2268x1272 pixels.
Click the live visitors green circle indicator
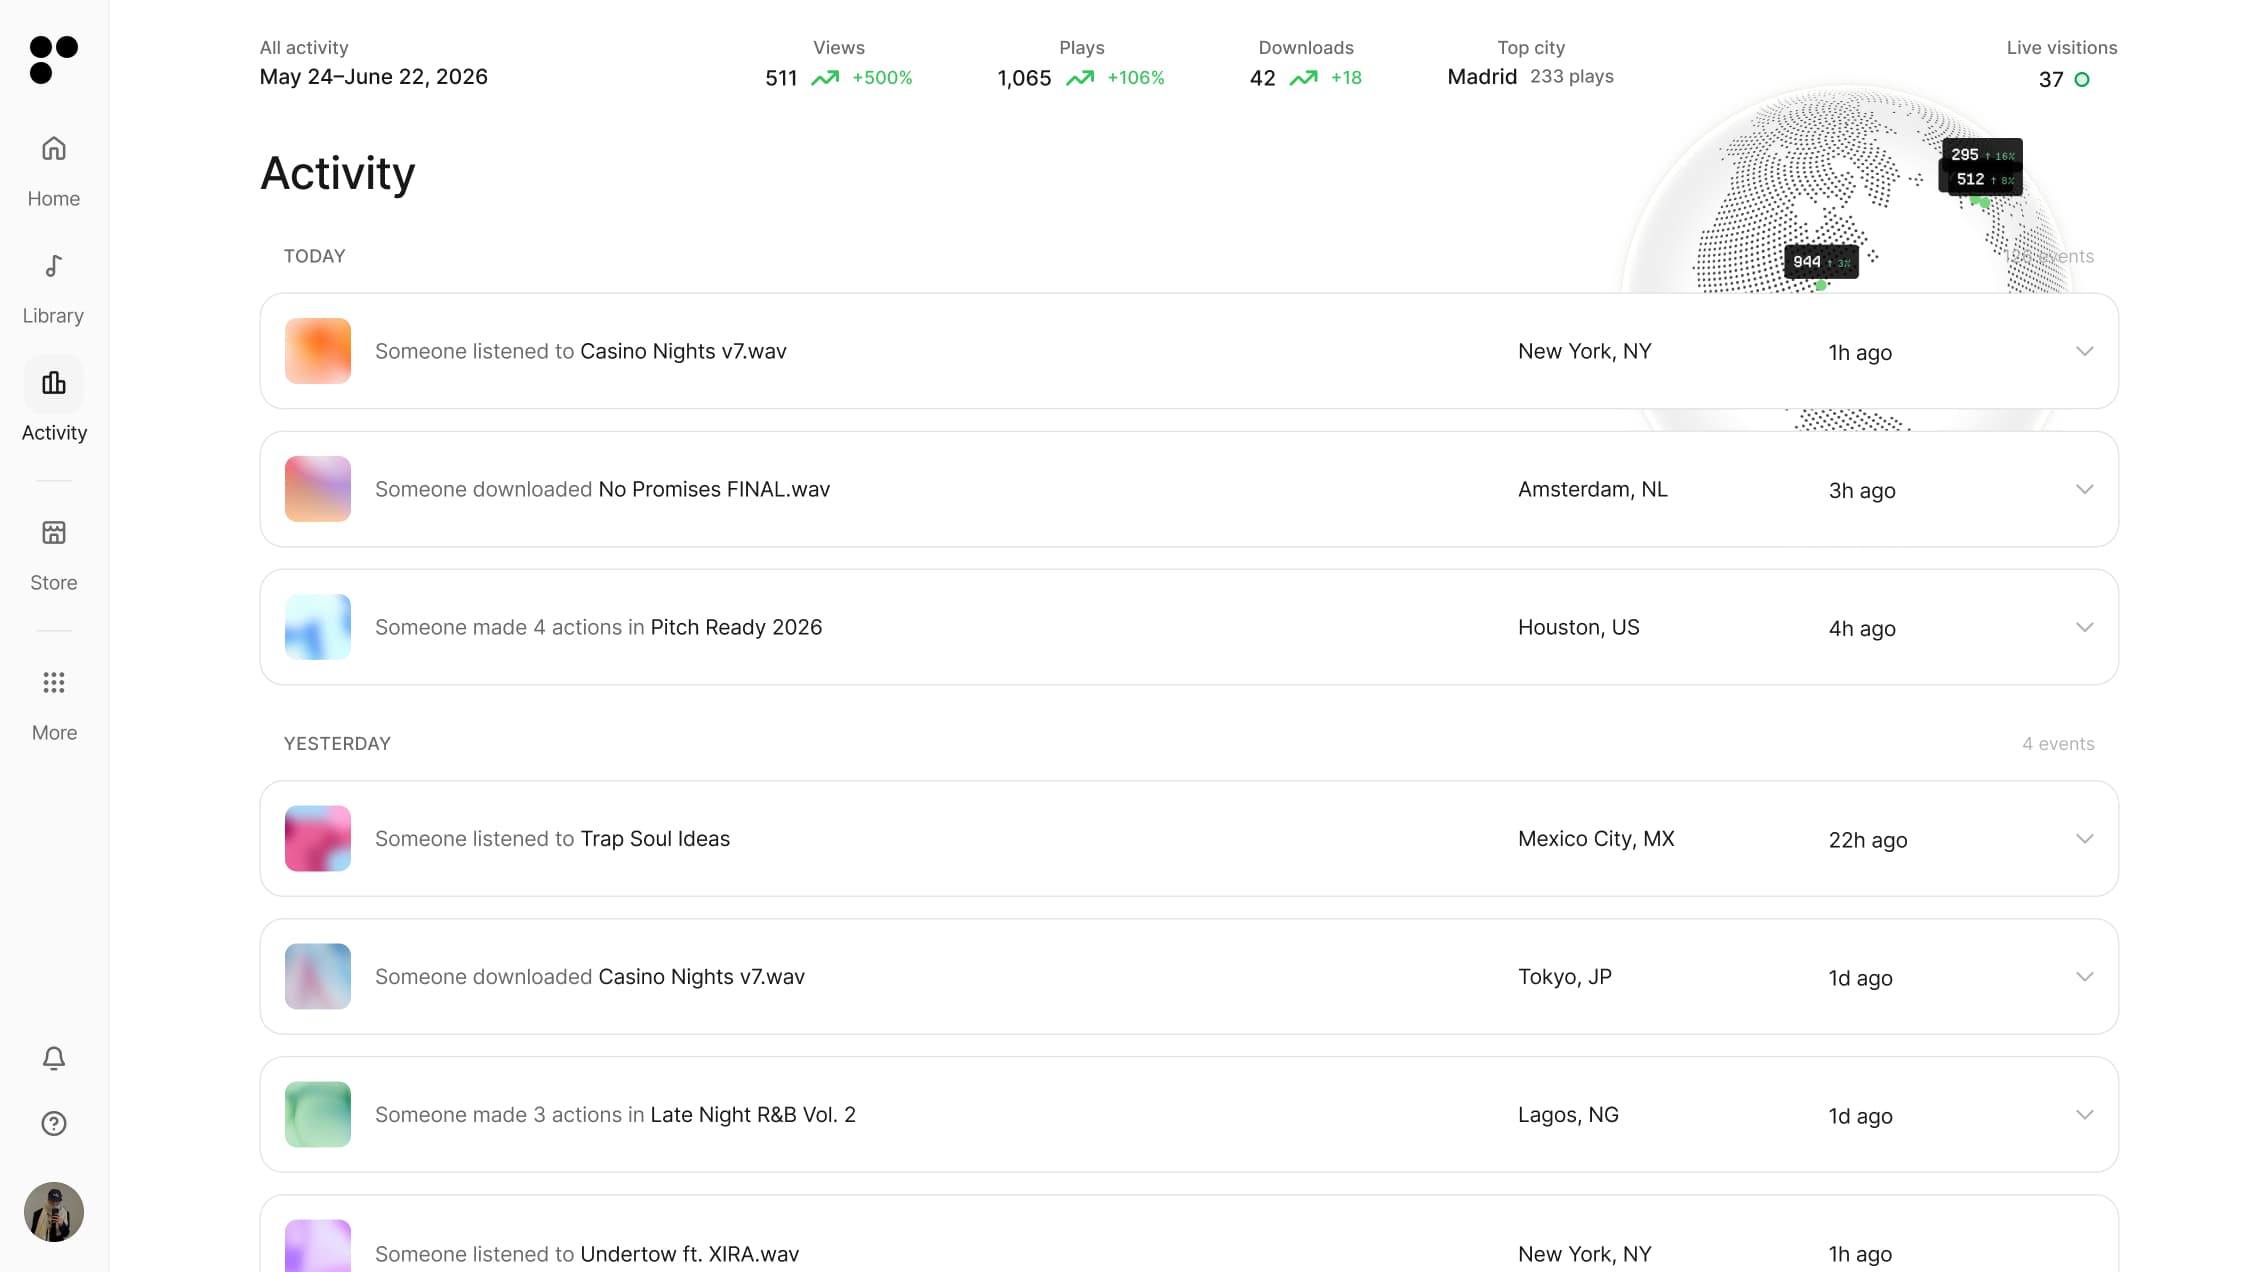[2082, 79]
